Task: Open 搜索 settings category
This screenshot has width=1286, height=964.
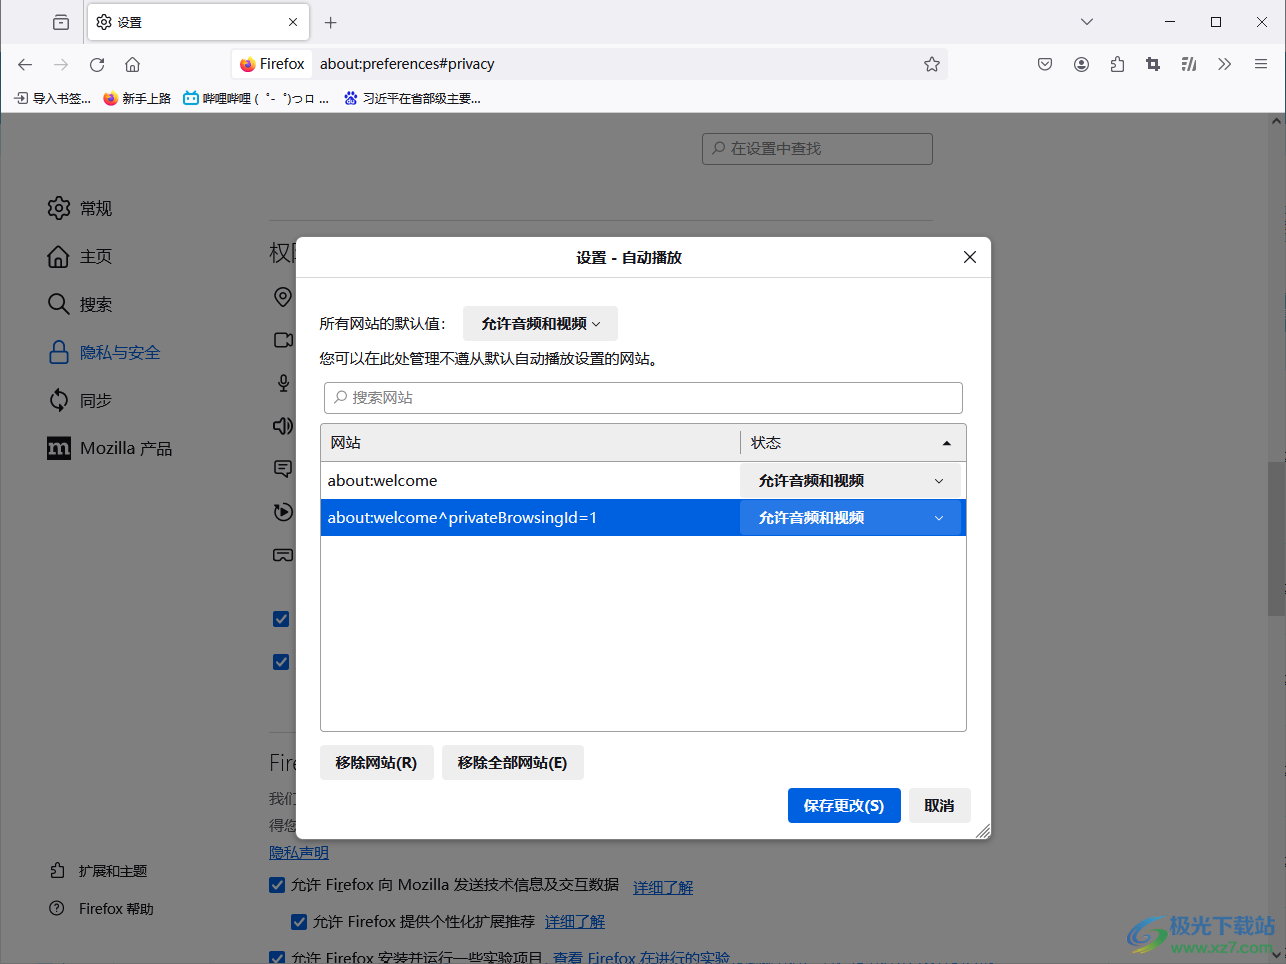Action: coord(80,304)
